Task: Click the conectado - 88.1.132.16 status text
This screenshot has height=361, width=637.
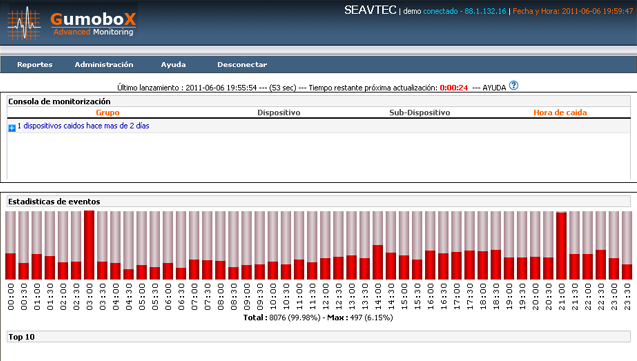Action: pos(465,11)
